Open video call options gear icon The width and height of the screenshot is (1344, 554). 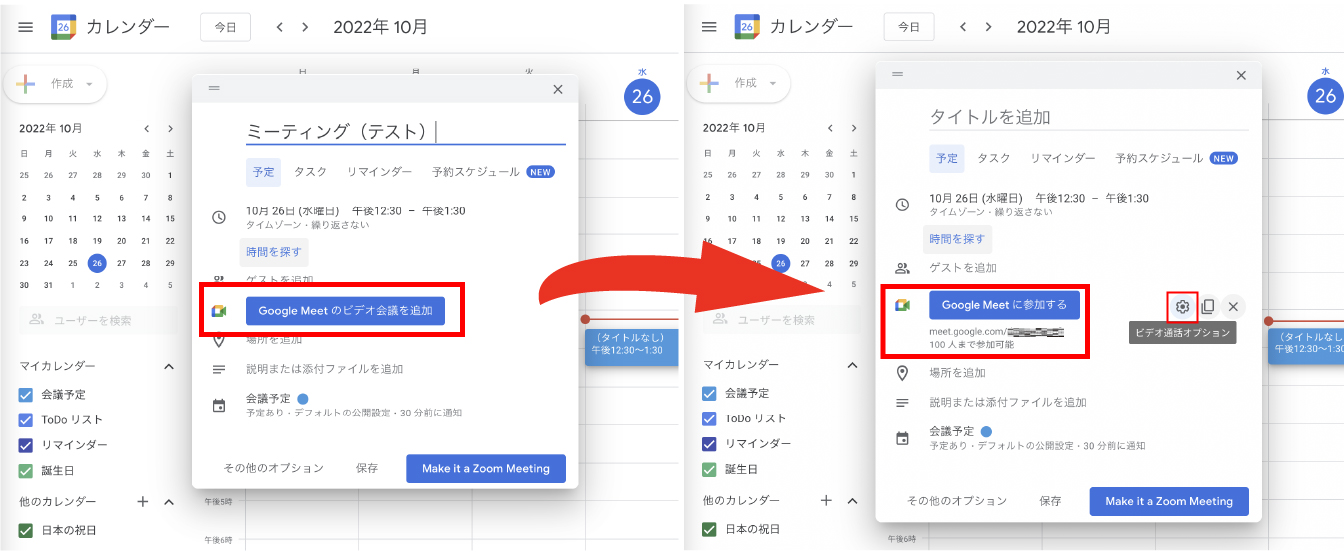[1182, 307]
